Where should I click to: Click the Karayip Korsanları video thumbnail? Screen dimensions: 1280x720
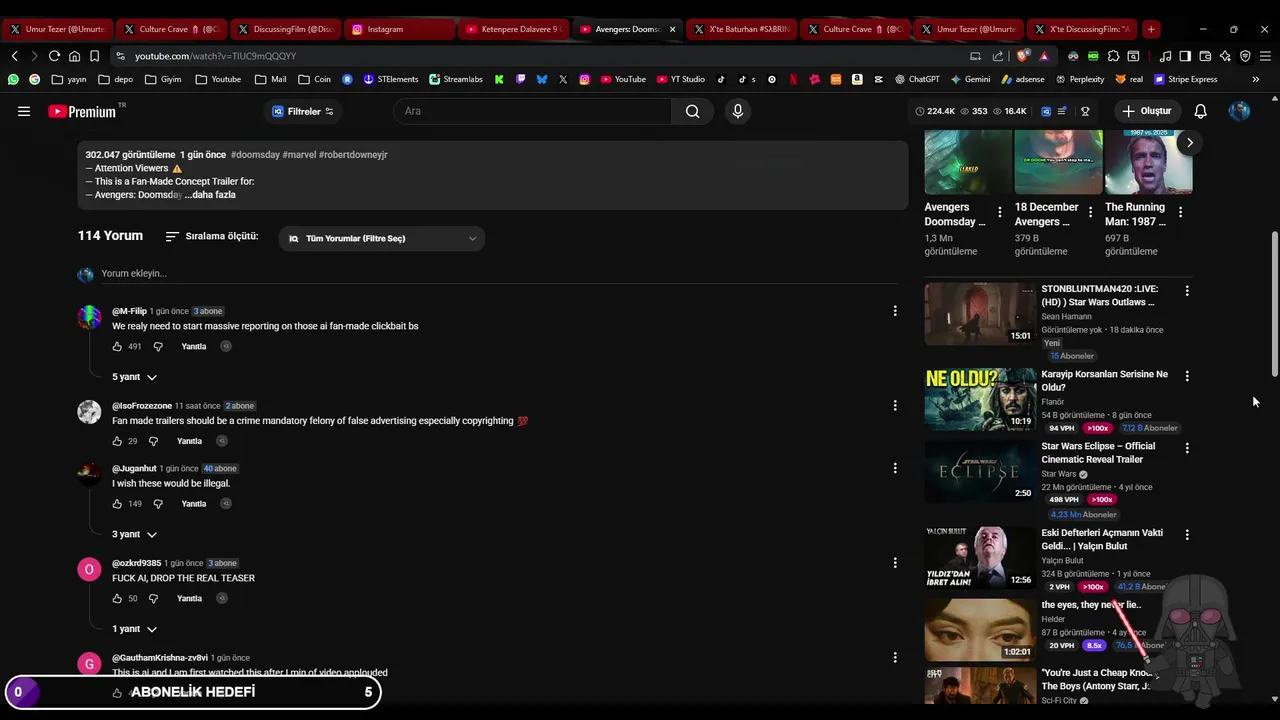(x=980, y=399)
